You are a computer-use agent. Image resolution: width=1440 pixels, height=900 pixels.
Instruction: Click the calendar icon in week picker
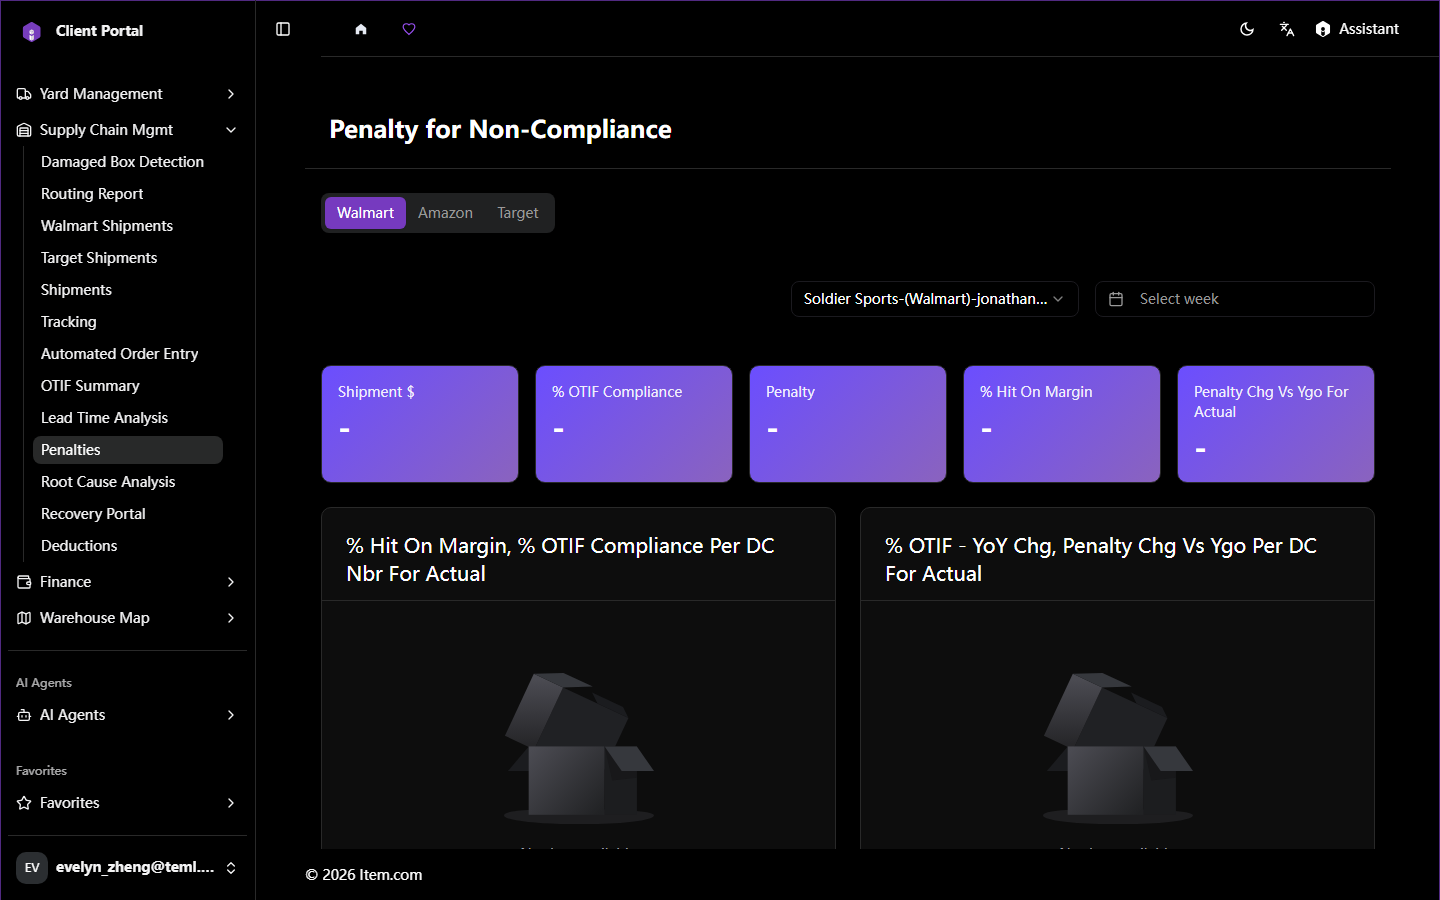(x=1116, y=299)
